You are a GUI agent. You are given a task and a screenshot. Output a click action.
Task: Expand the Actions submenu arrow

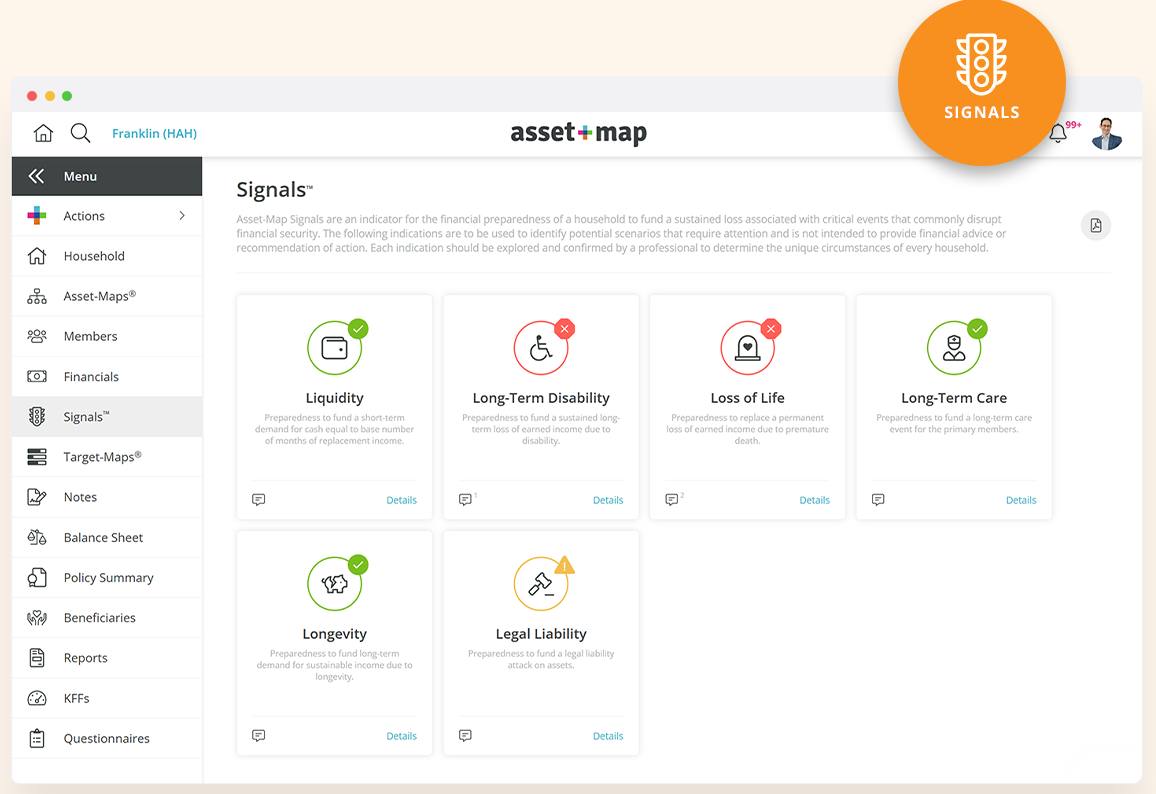coord(182,216)
